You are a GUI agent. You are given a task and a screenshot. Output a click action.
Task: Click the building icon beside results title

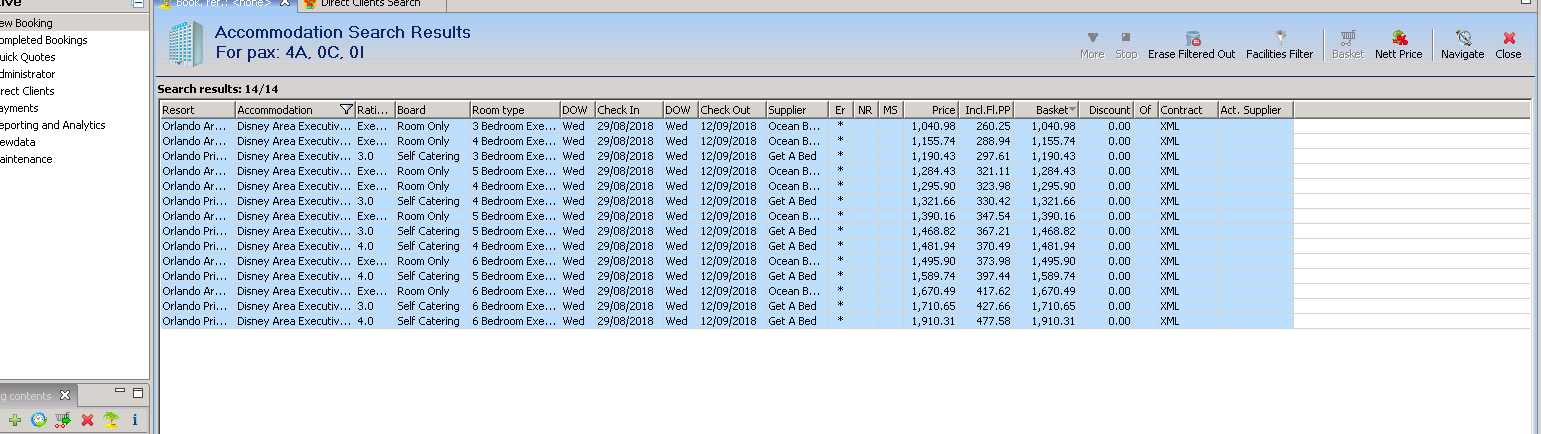pyautogui.click(x=184, y=43)
